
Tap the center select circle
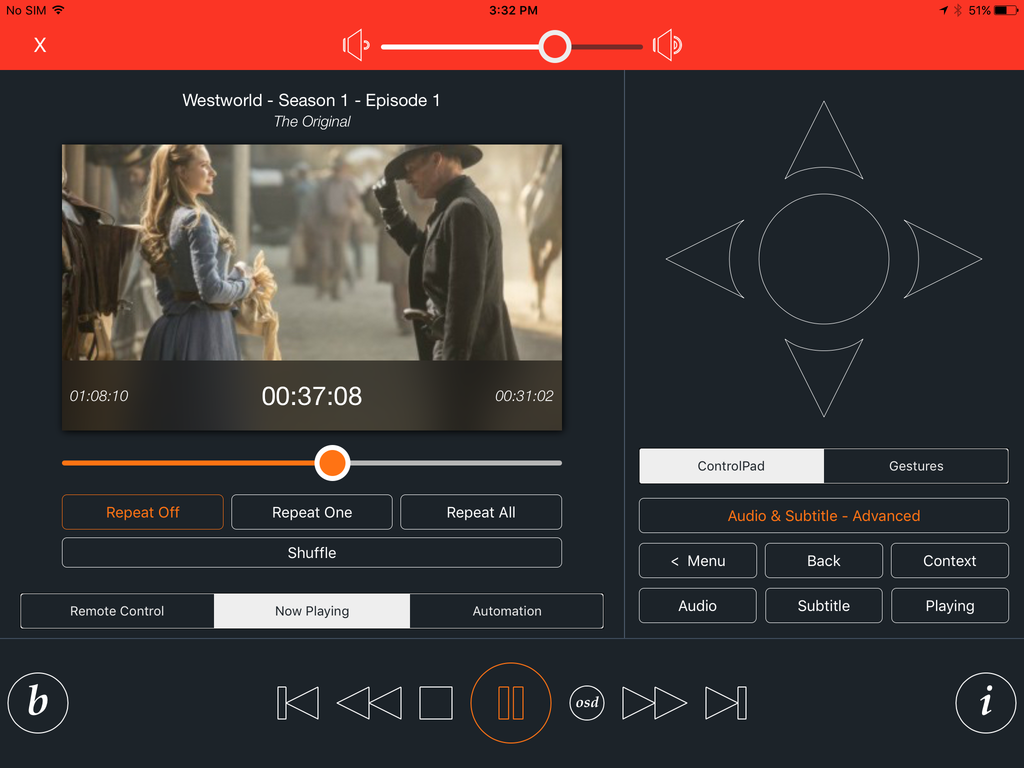coord(824,259)
